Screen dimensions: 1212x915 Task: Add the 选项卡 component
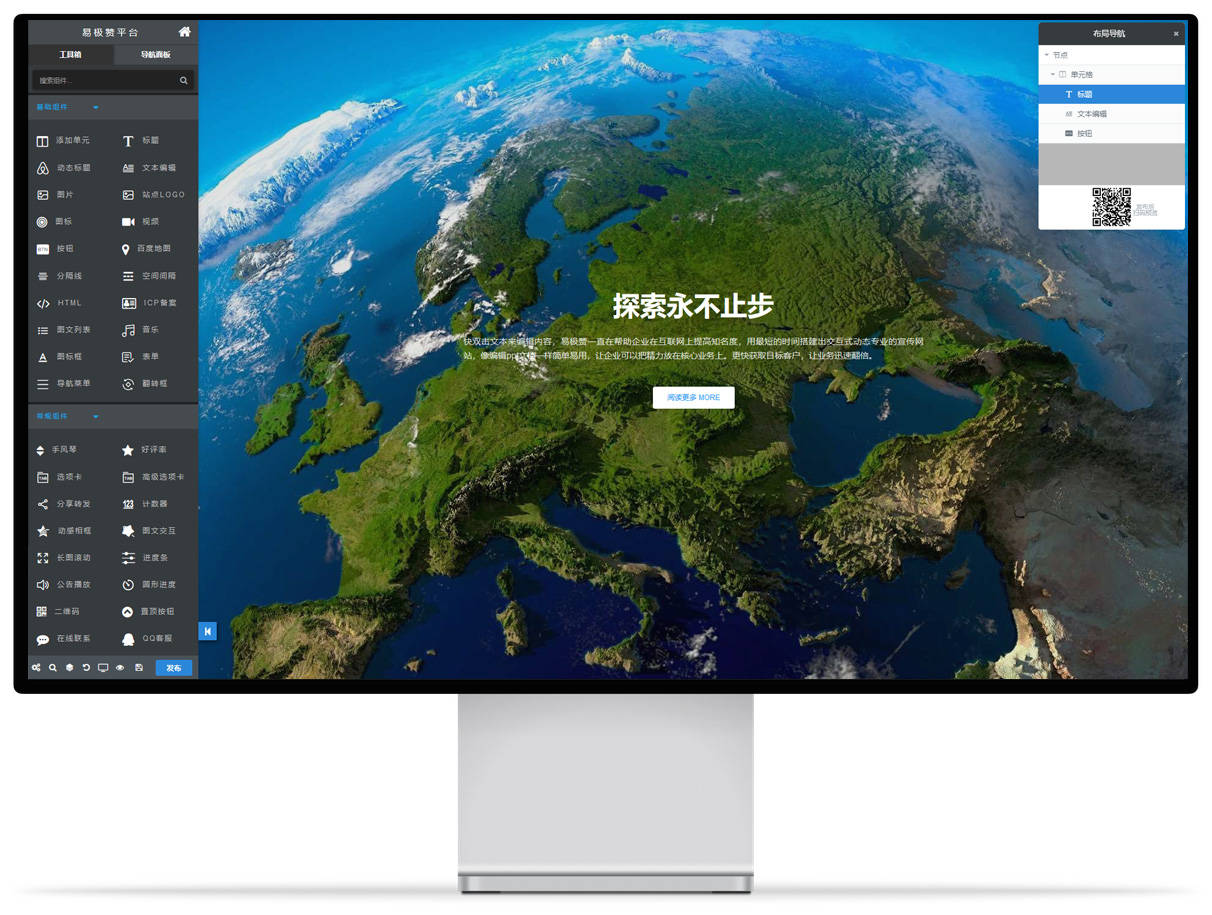pos(60,478)
